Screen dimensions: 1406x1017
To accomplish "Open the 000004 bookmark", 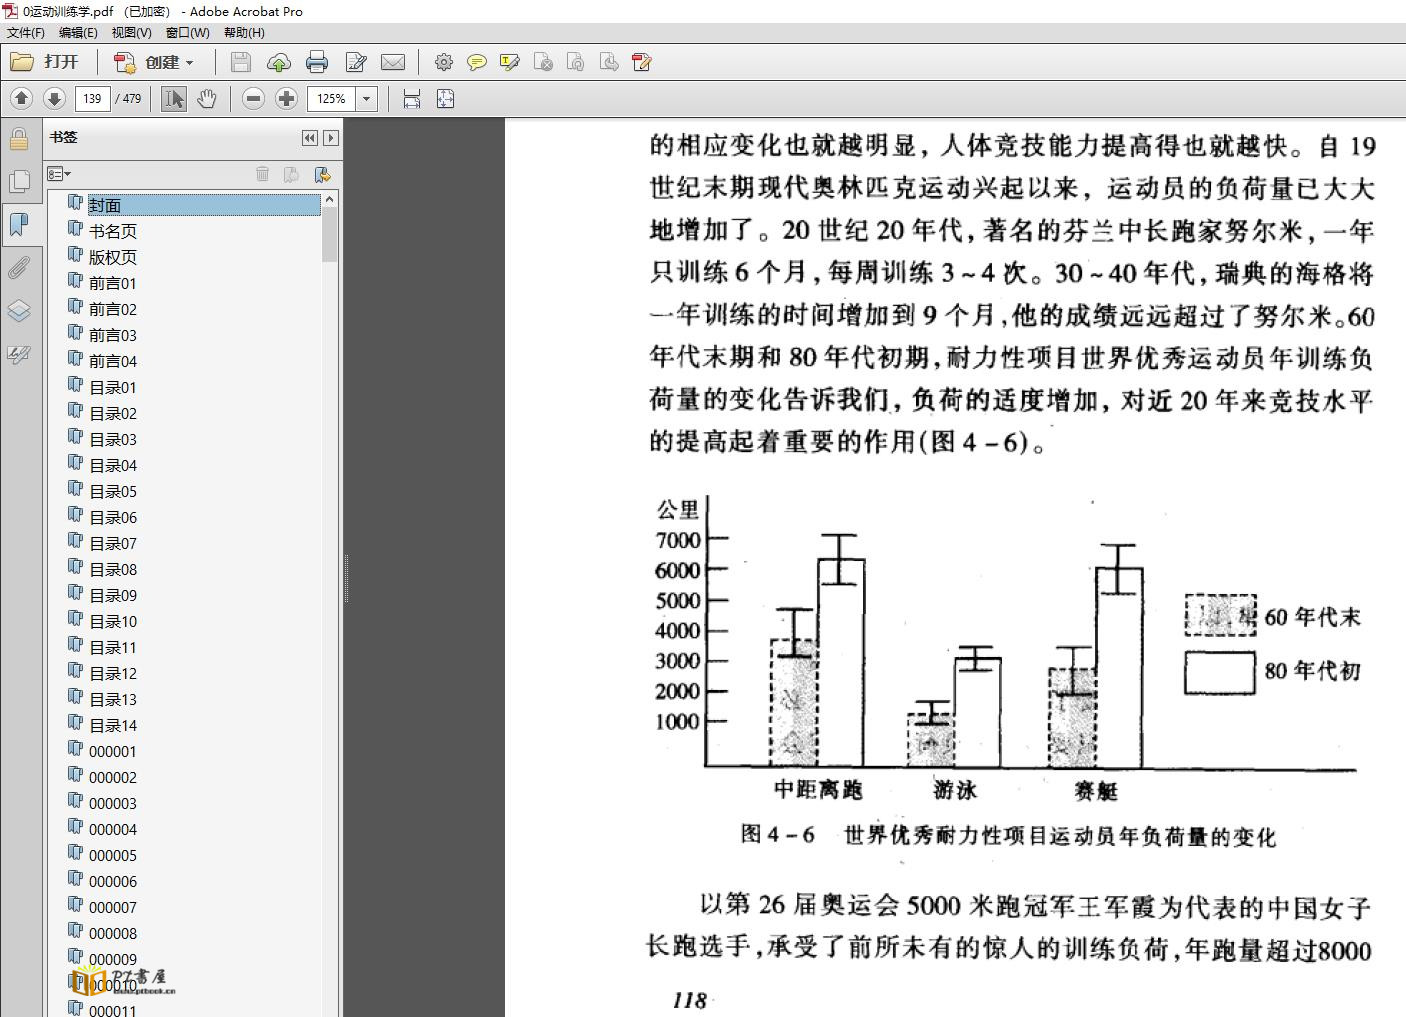I will coord(113,829).
